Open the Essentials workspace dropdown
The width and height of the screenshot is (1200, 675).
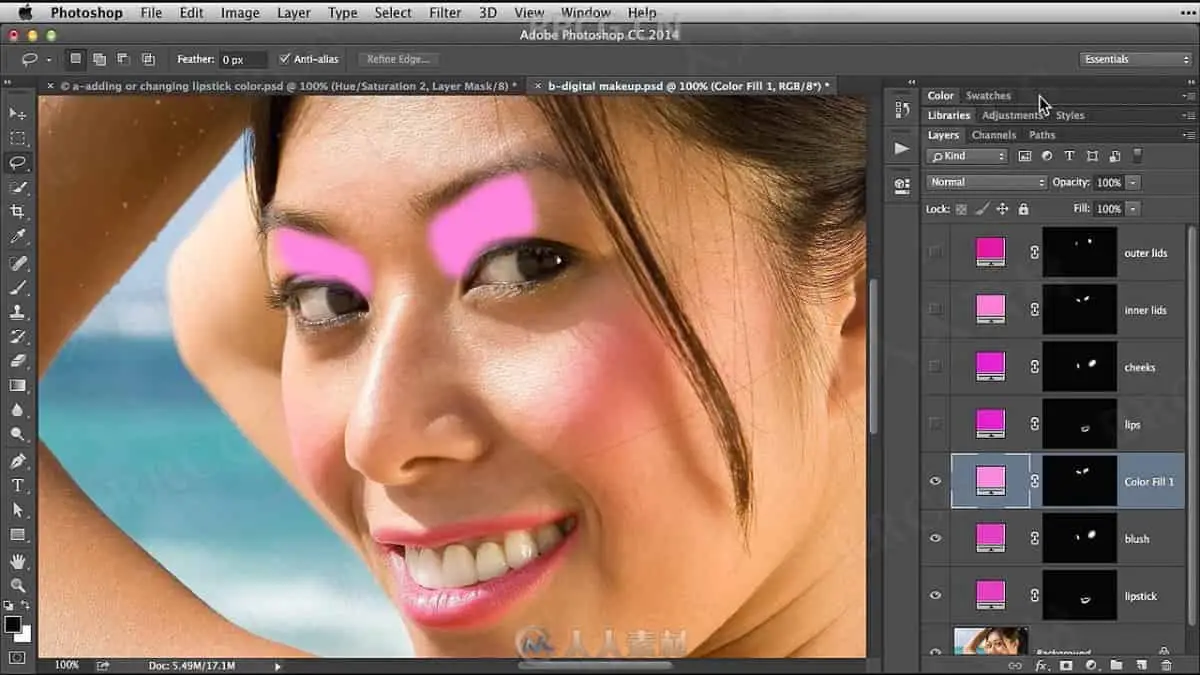pos(1137,59)
